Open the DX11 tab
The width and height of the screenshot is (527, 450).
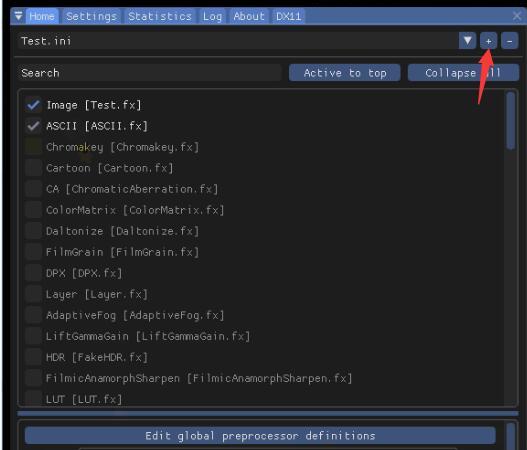coord(288,16)
